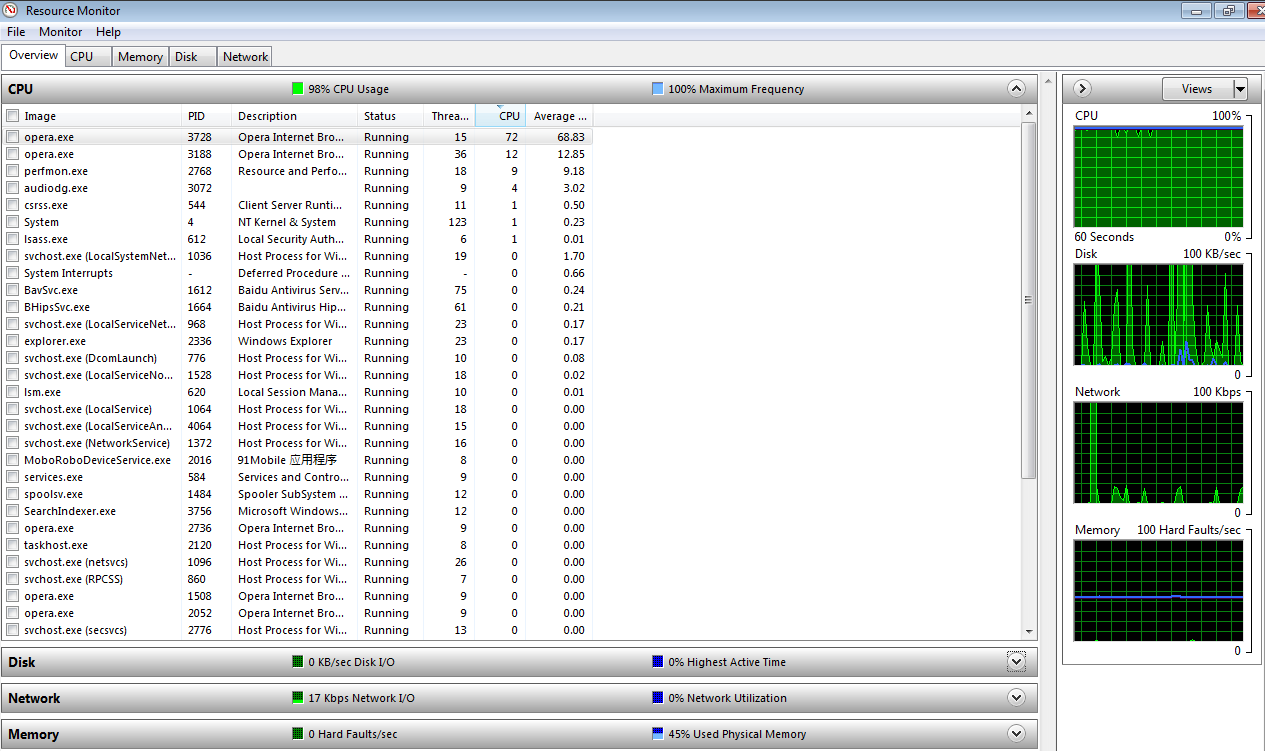Viewport: 1265px width, 751px height.
Task: Select the spoolsv.exe row
Action: [298, 494]
